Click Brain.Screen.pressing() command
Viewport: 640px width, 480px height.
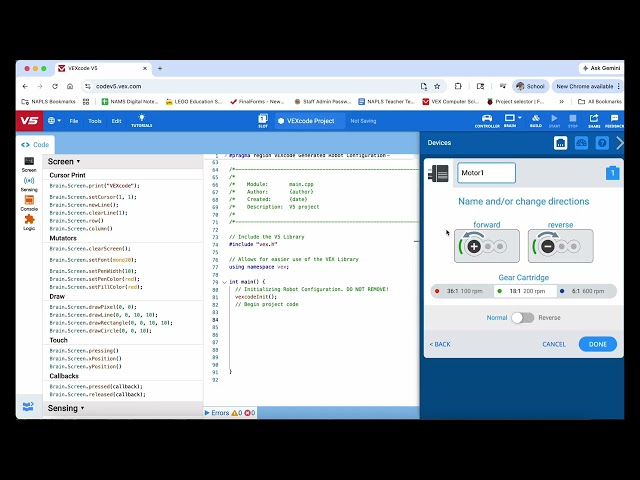pyautogui.click(x=84, y=351)
